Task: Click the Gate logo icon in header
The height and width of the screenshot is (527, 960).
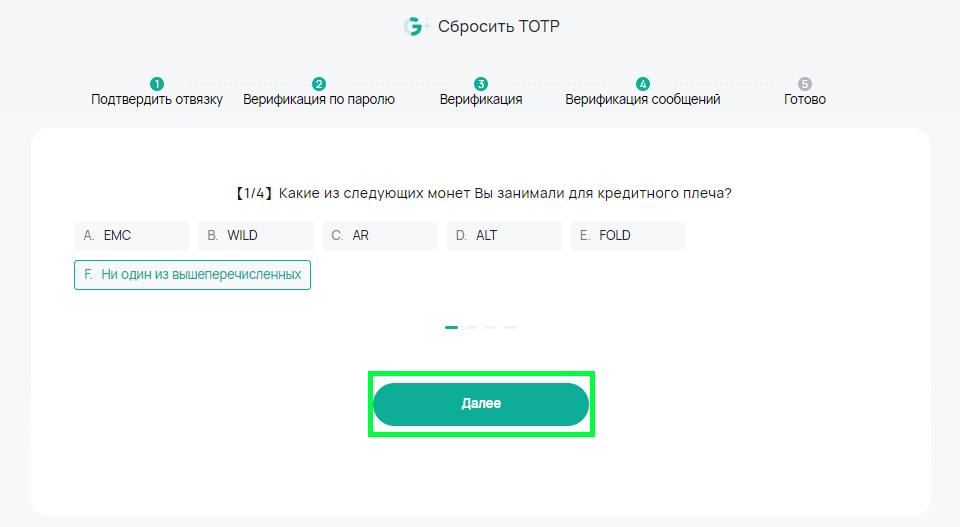Action: 416,26
